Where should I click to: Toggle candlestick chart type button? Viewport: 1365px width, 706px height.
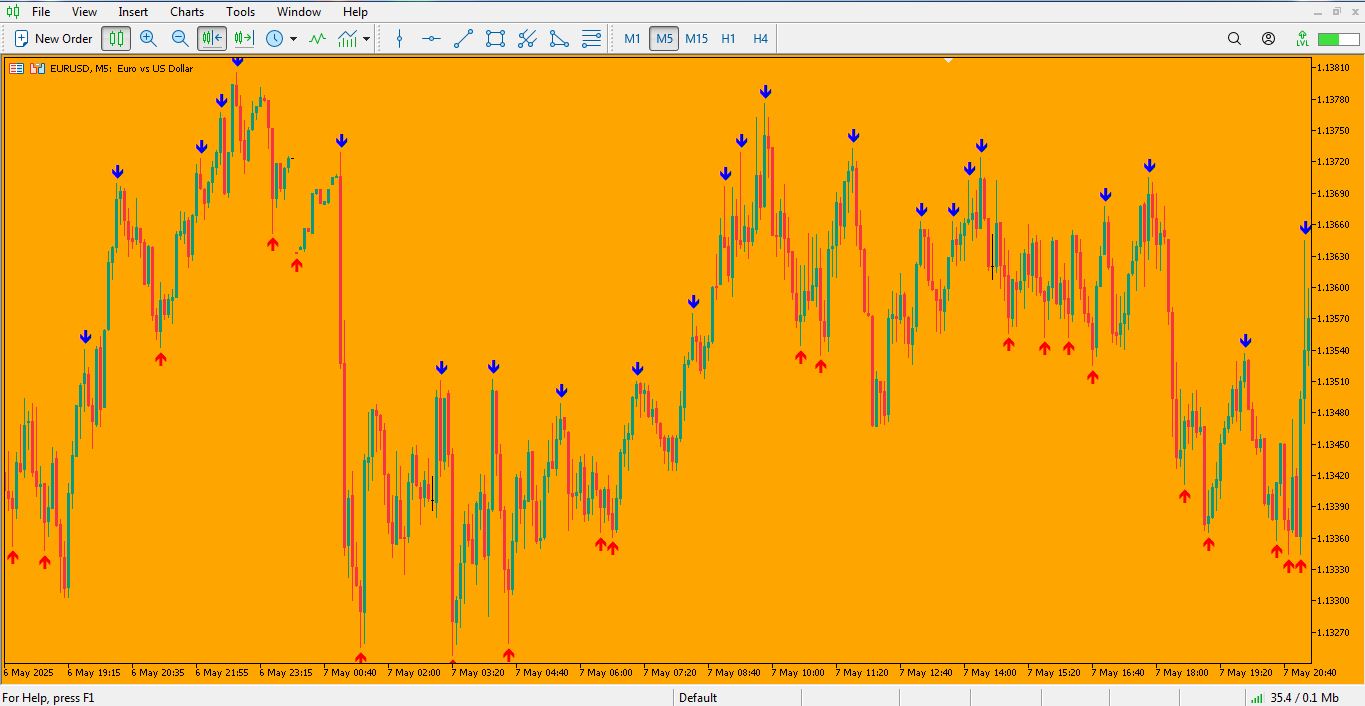[x=116, y=39]
